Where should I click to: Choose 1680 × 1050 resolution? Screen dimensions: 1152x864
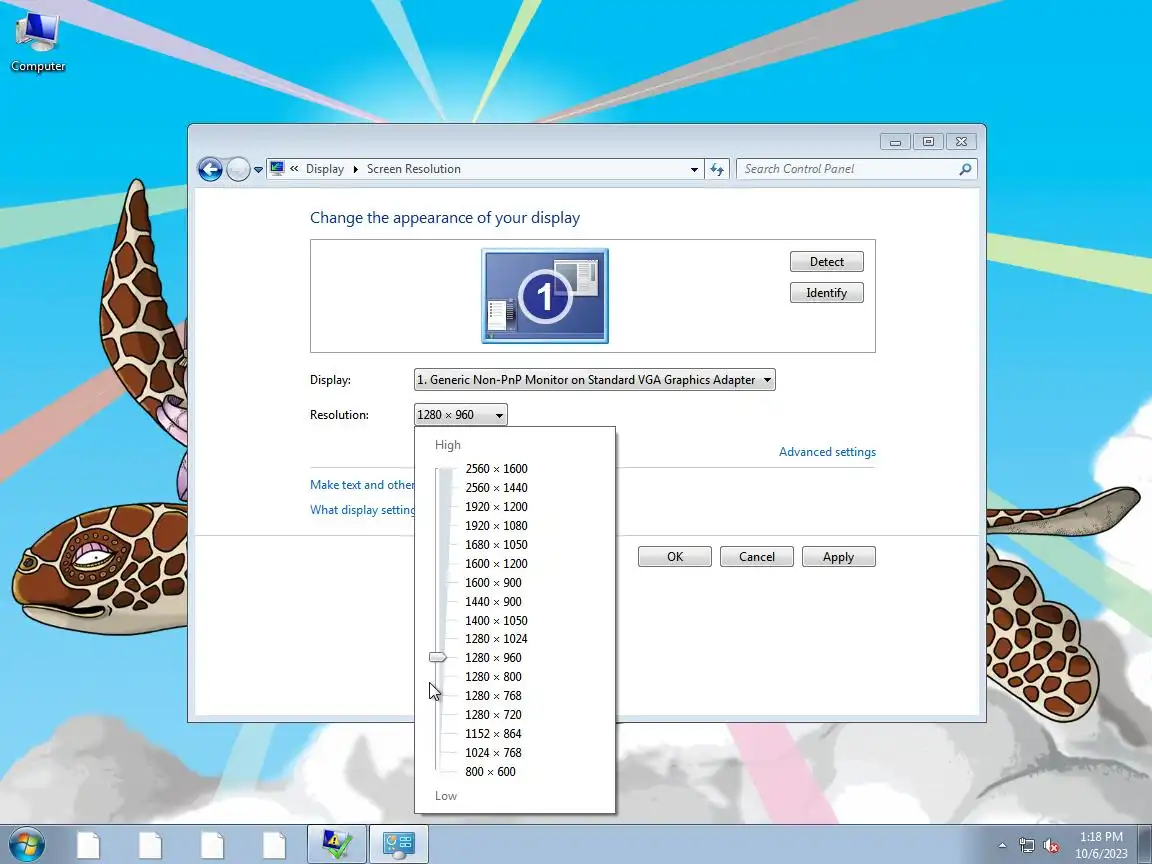click(x=496, y=545)
